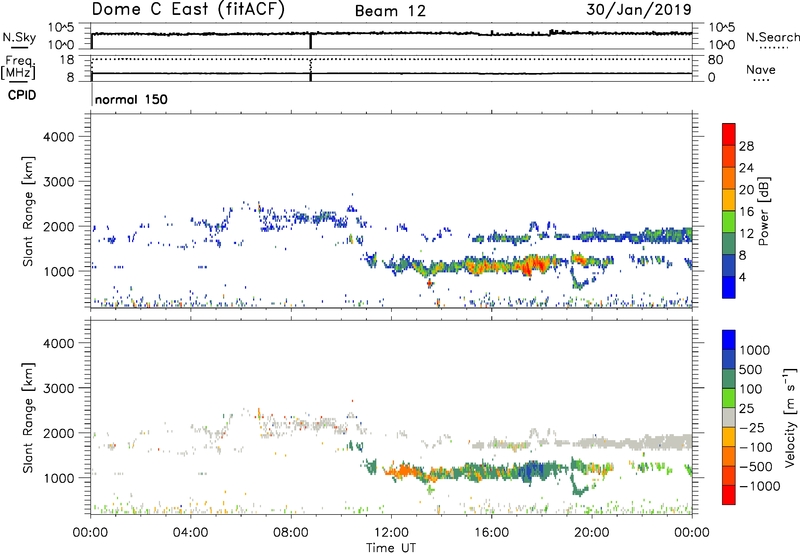Click the 'CPID' label
The image size is (800, 554).
22,95
